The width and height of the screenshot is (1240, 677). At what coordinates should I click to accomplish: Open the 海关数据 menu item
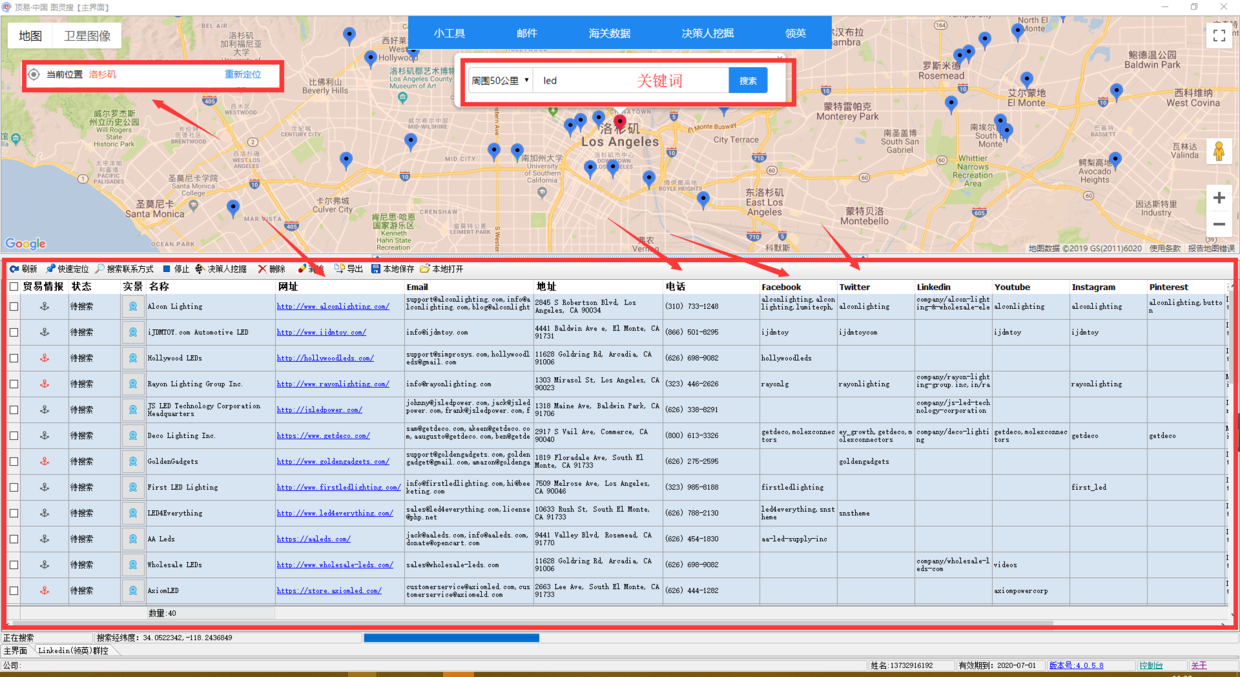pos(609,33)
